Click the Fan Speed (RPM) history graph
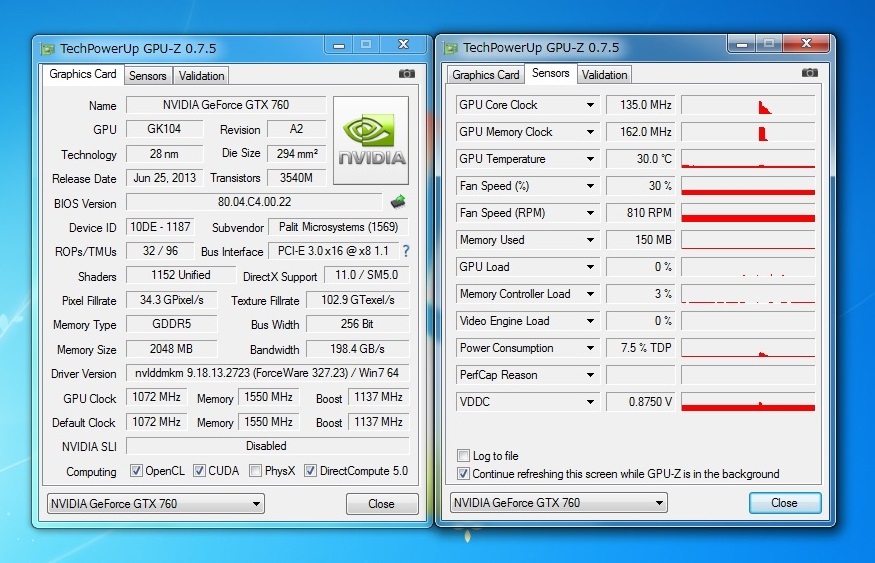 [748, 213]
